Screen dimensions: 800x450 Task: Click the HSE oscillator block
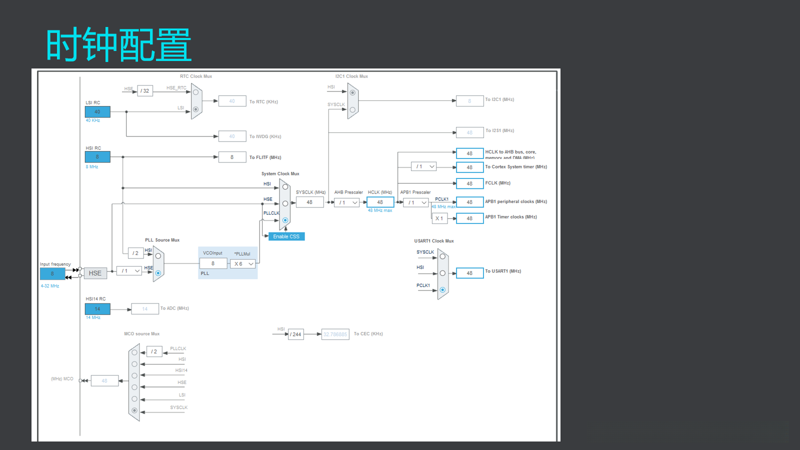95,273
